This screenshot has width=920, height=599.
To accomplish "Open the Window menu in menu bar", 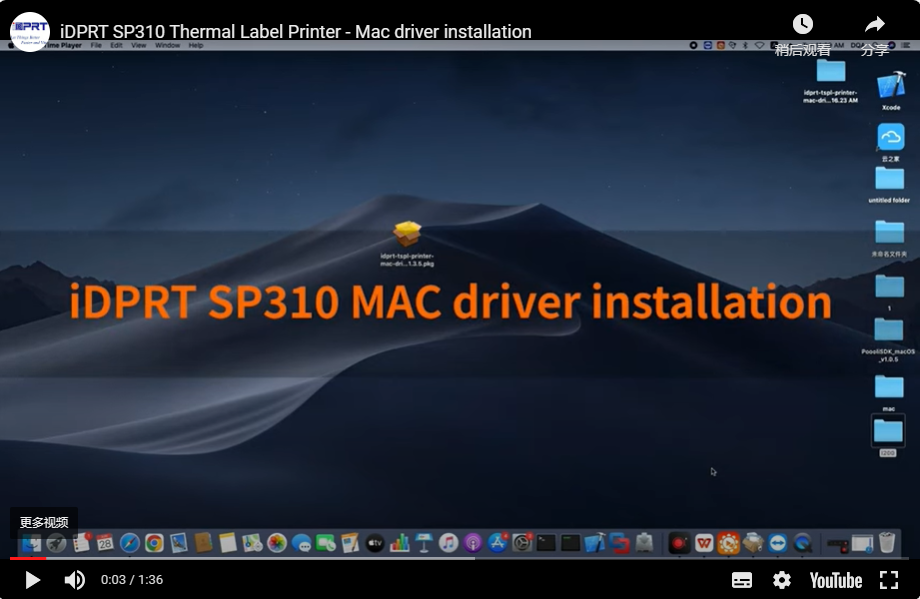I will [x=168, y=45].
